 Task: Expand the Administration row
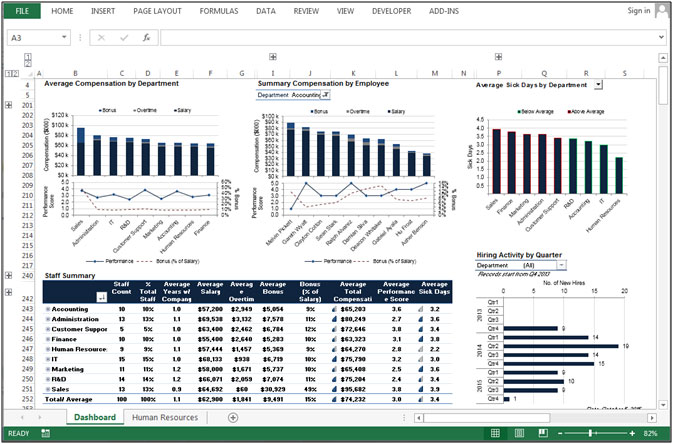click(48, 319)
